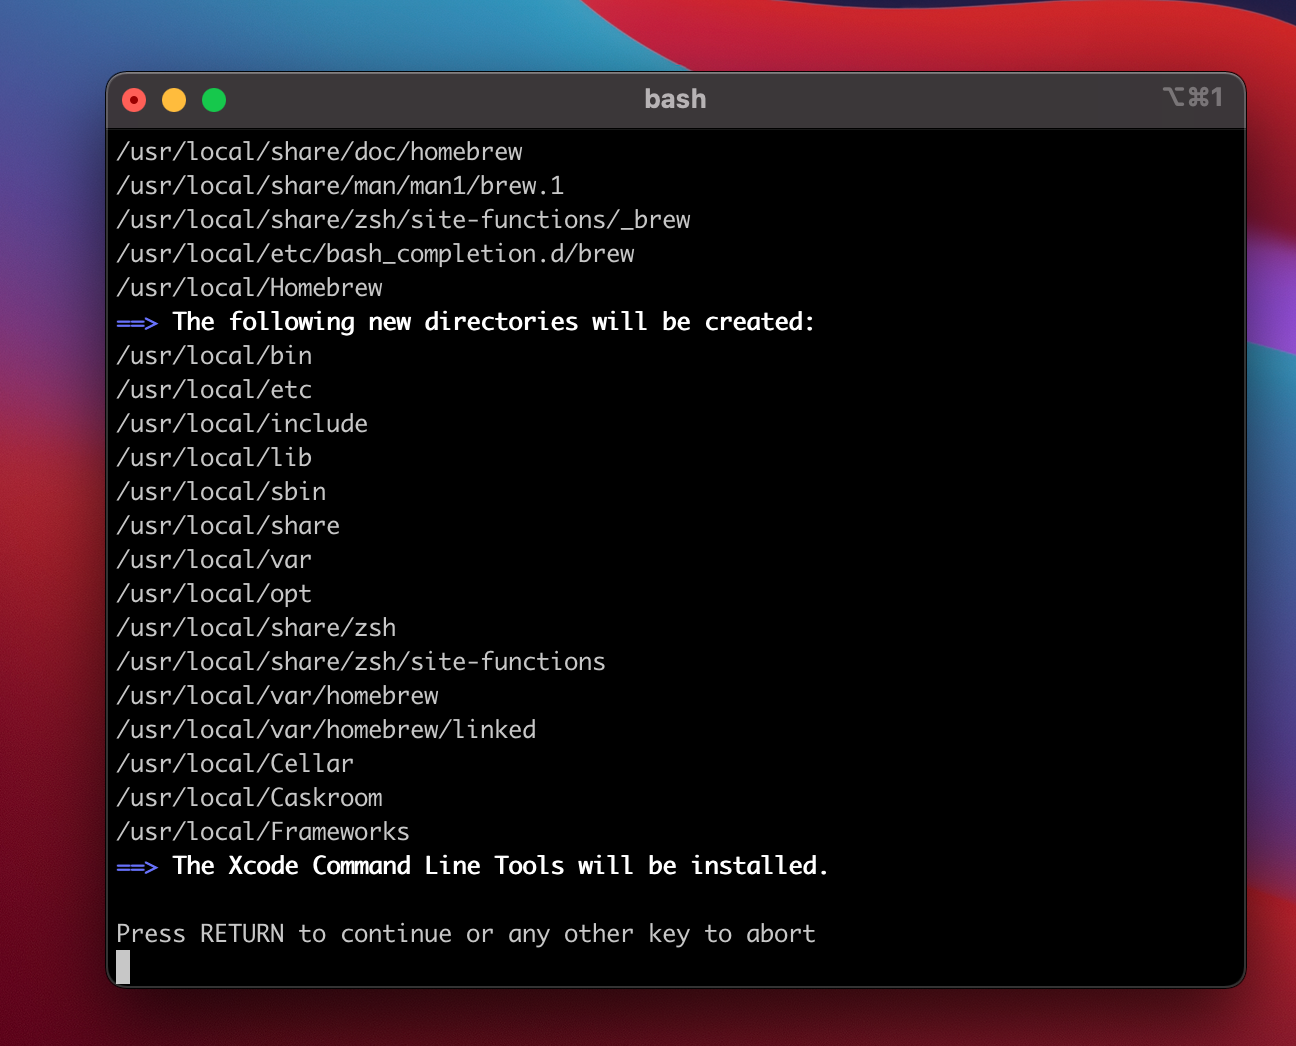Click the line /usr/local/share/zsh/site-functions
Image resolution: width=1296 pixels, height=1046 pixels.
[361, 662]
